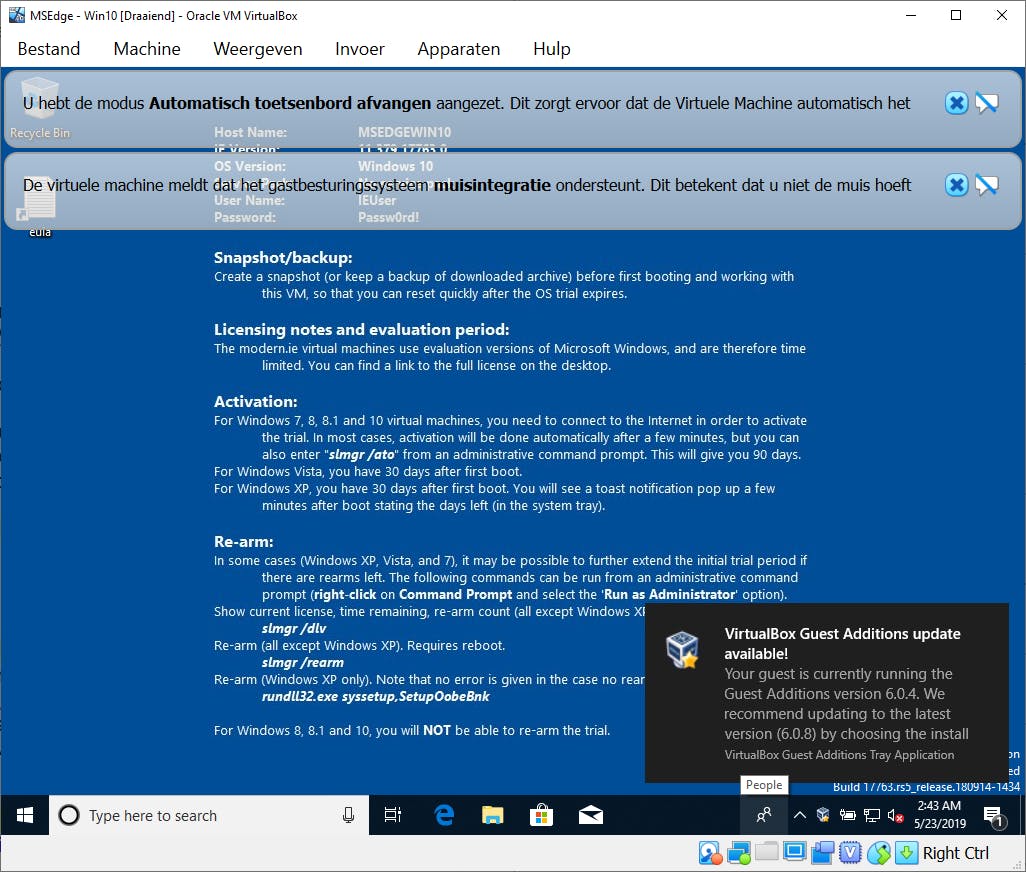The height and width of the screenshot is (872, 1026).
Task: Click VirtualBox Guest Additions tray icon
Action: pos(823,815)
